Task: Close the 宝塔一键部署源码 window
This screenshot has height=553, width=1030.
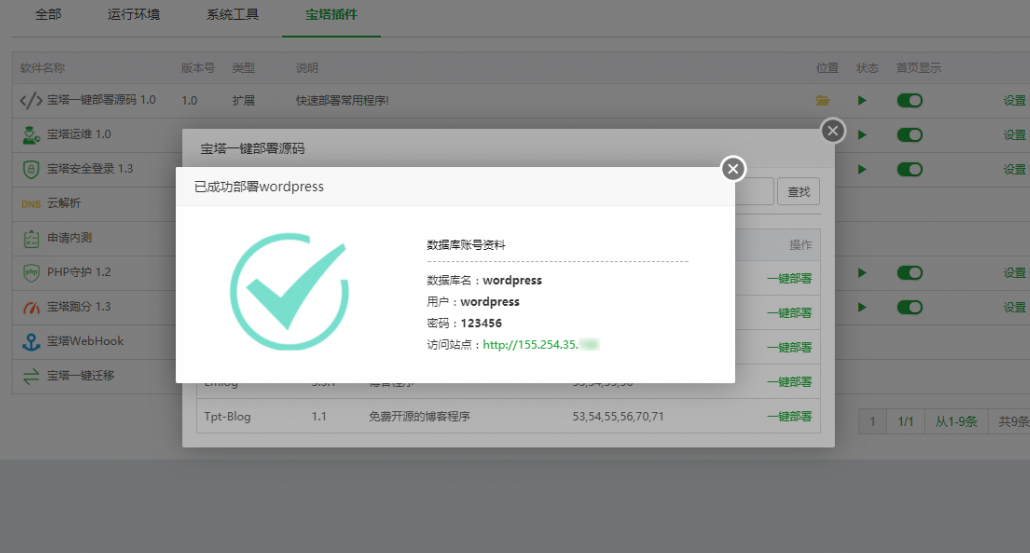Action: tap(833, 131)
